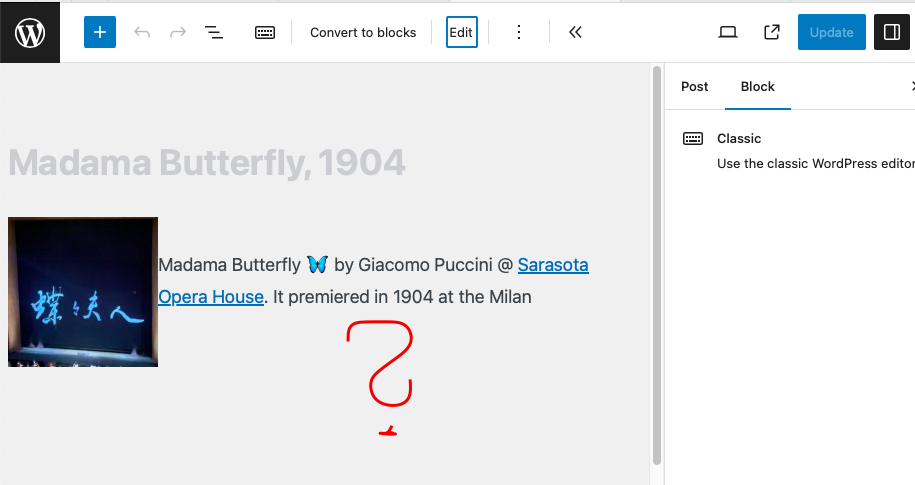Select the Block tab
The width and height of the screenshot is (915, 485).
pos(758,87)
